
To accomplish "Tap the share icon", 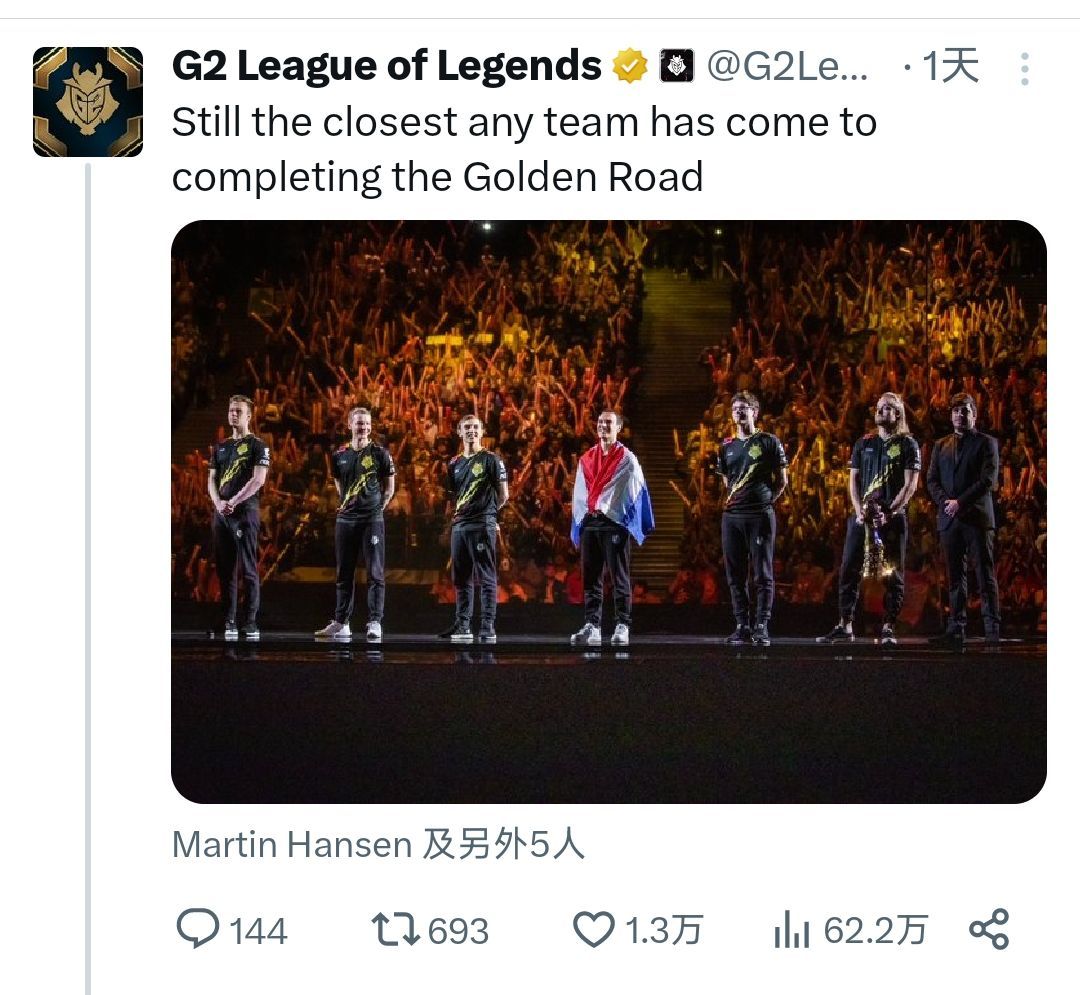I will click(989, 929).
